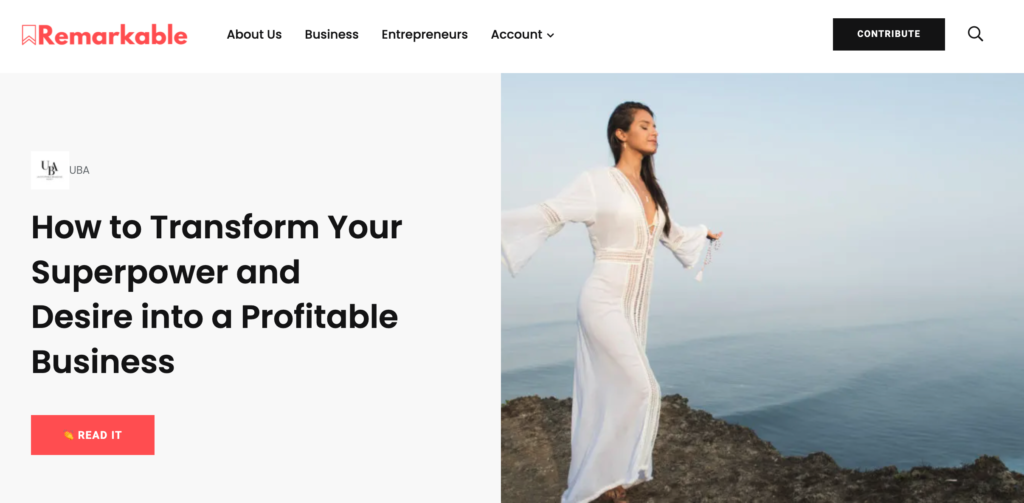Open the Account menu
The width and height of the screenshot is (1024, 503).
[522, 35]
